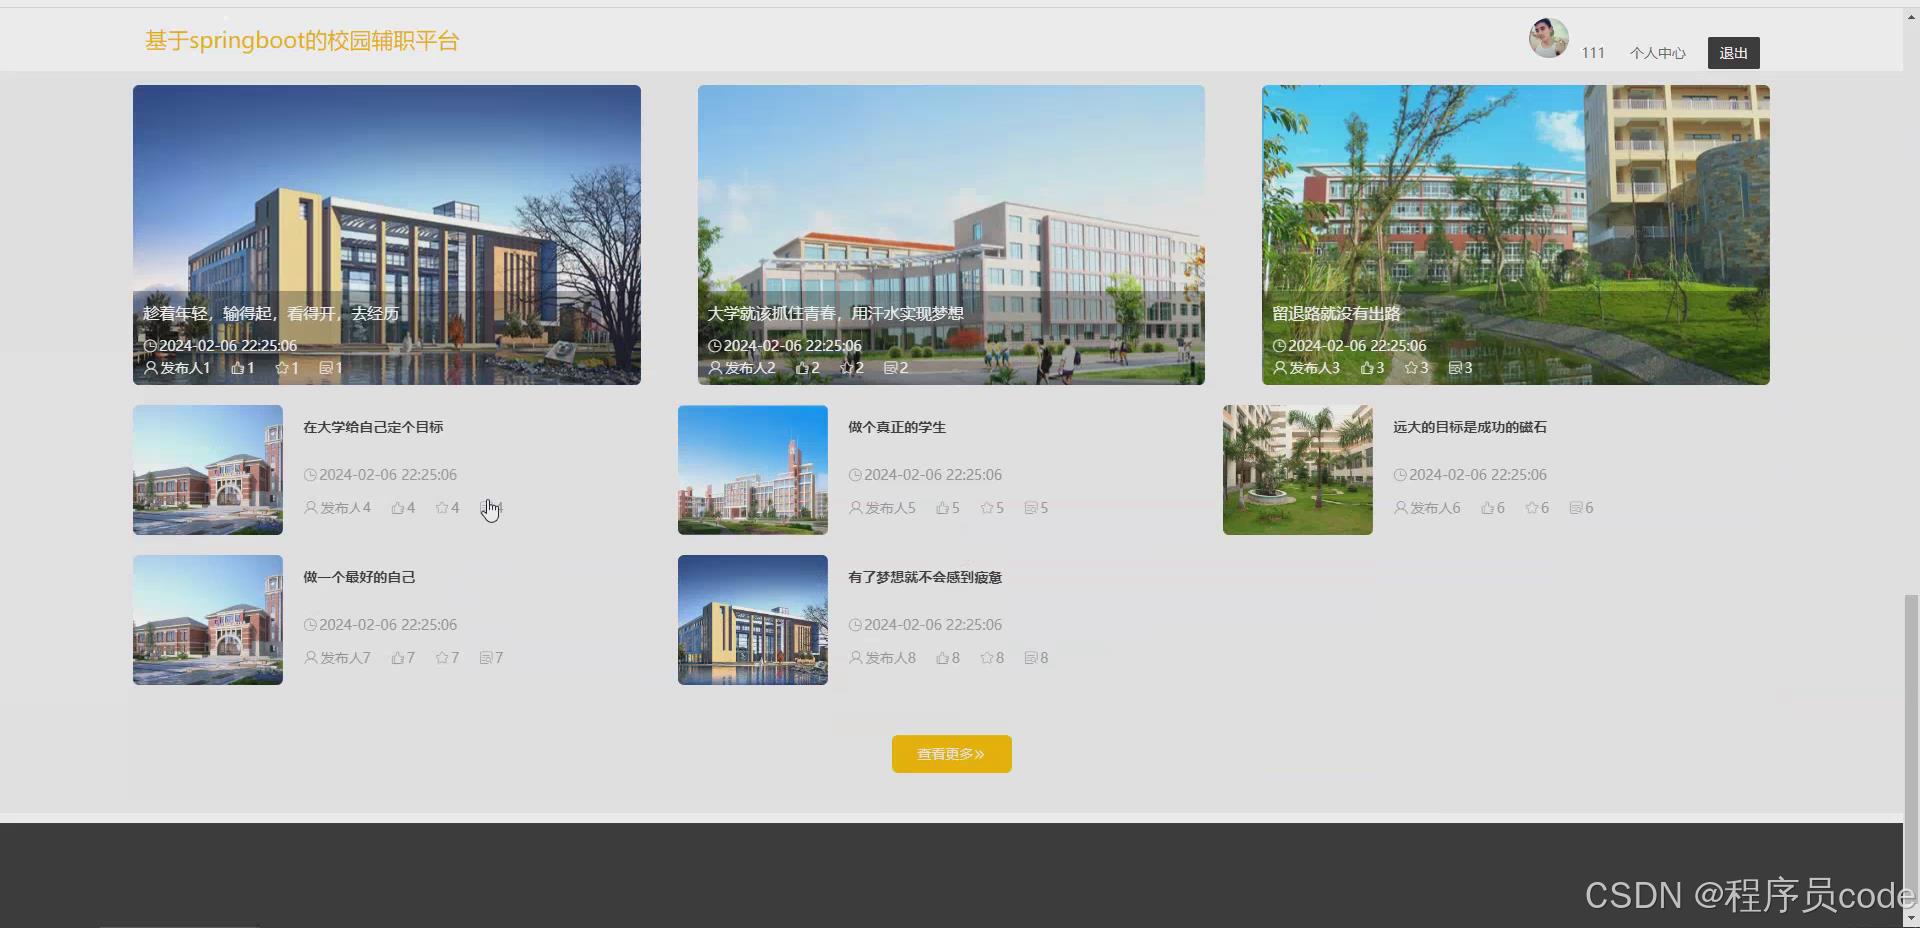Click the star icon in 发布人5 row
The width and height of the screenshot is (1920, 928).
coord(987,508)
